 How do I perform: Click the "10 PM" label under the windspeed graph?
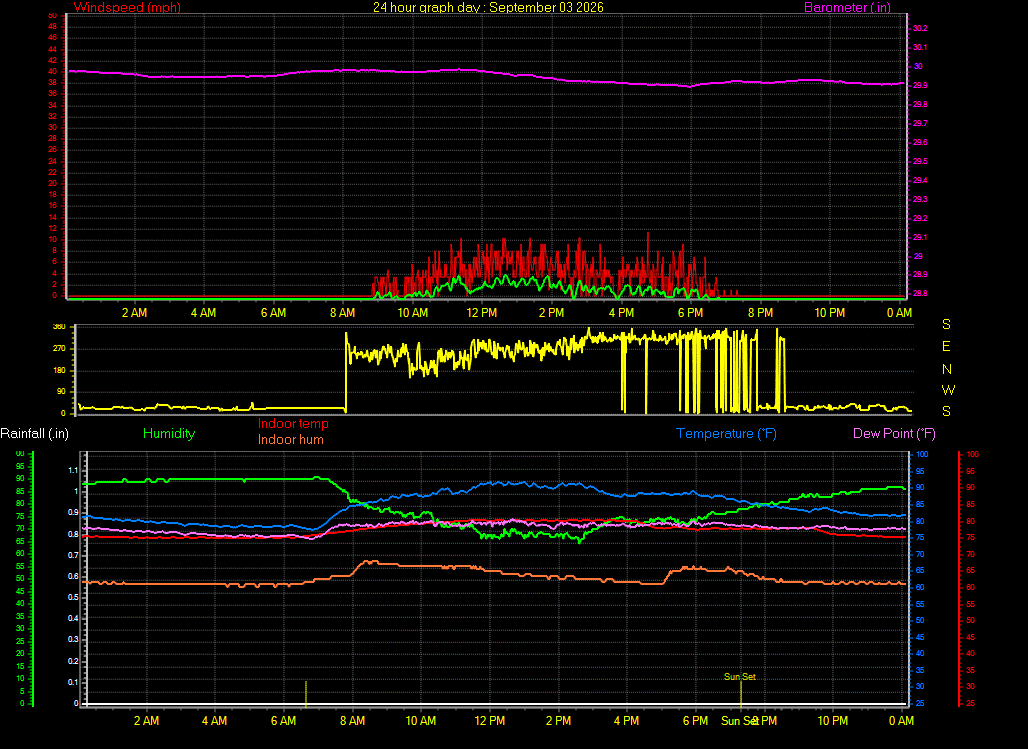pyautogui.click(x=829, y=313)
